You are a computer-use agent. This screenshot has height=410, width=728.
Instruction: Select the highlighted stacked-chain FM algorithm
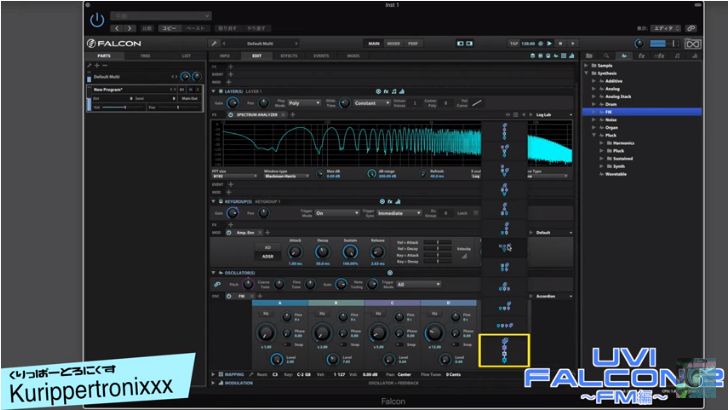tap(504, 351)
